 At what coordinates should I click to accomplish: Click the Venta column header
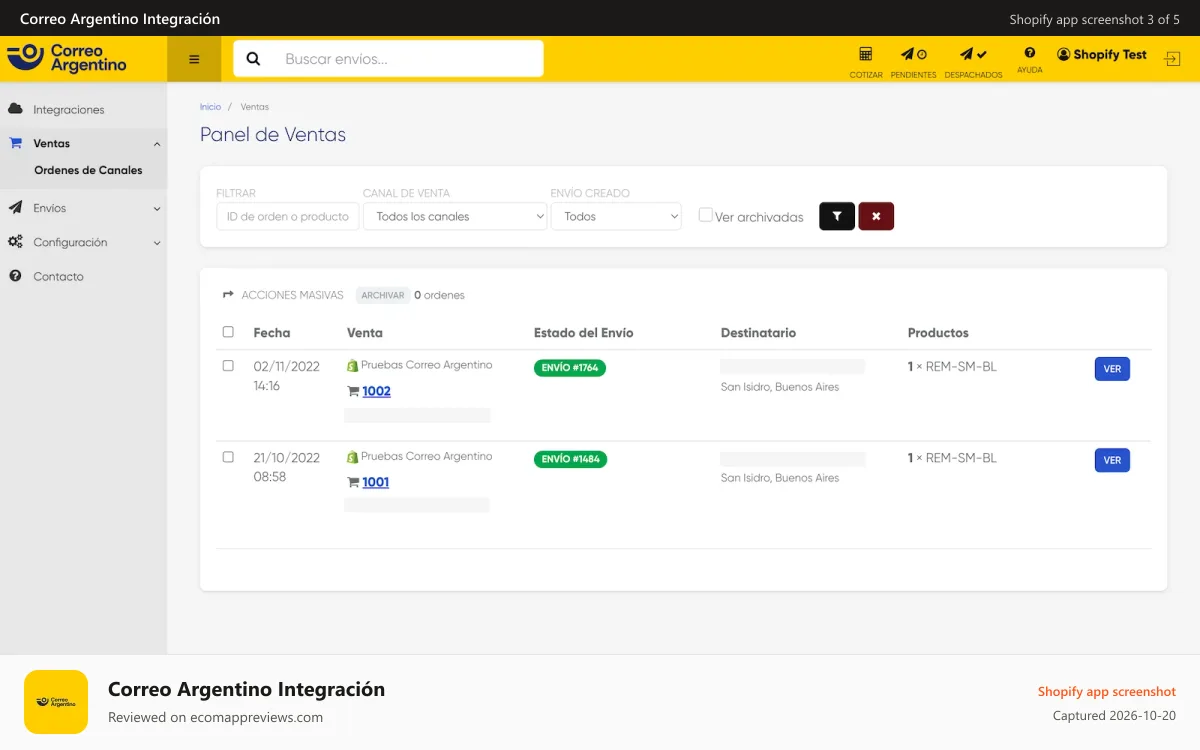[365, 333]
